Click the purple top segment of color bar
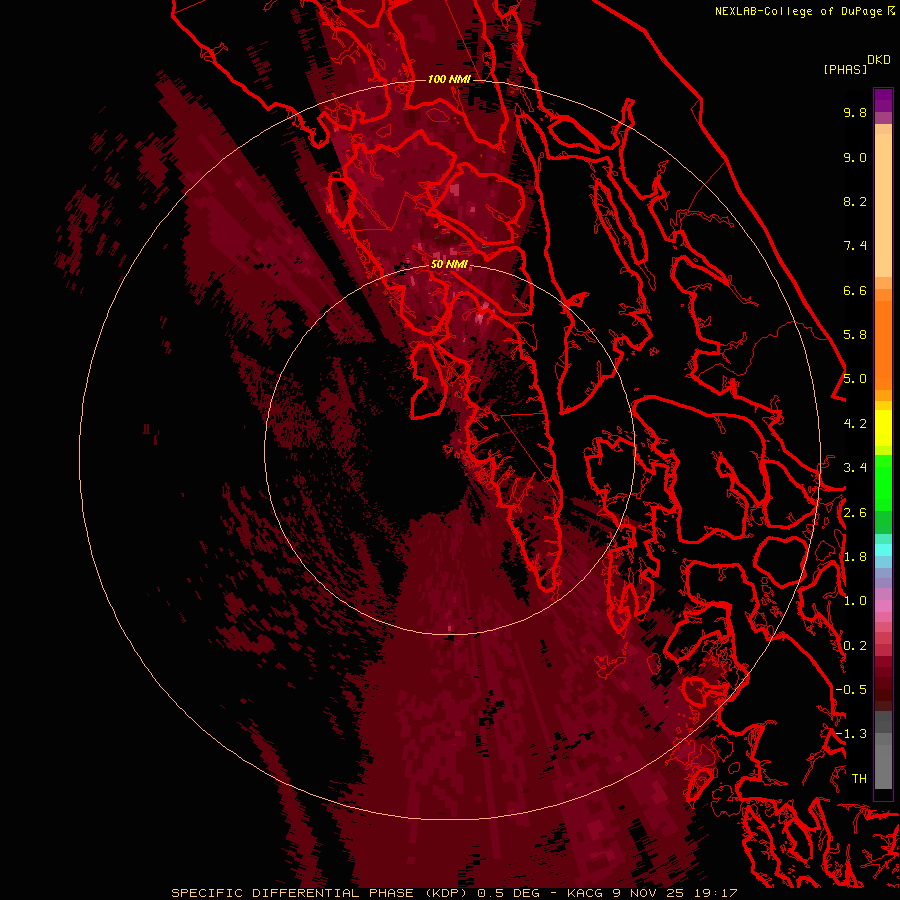The image size is (900, 900). click(883, 100)
